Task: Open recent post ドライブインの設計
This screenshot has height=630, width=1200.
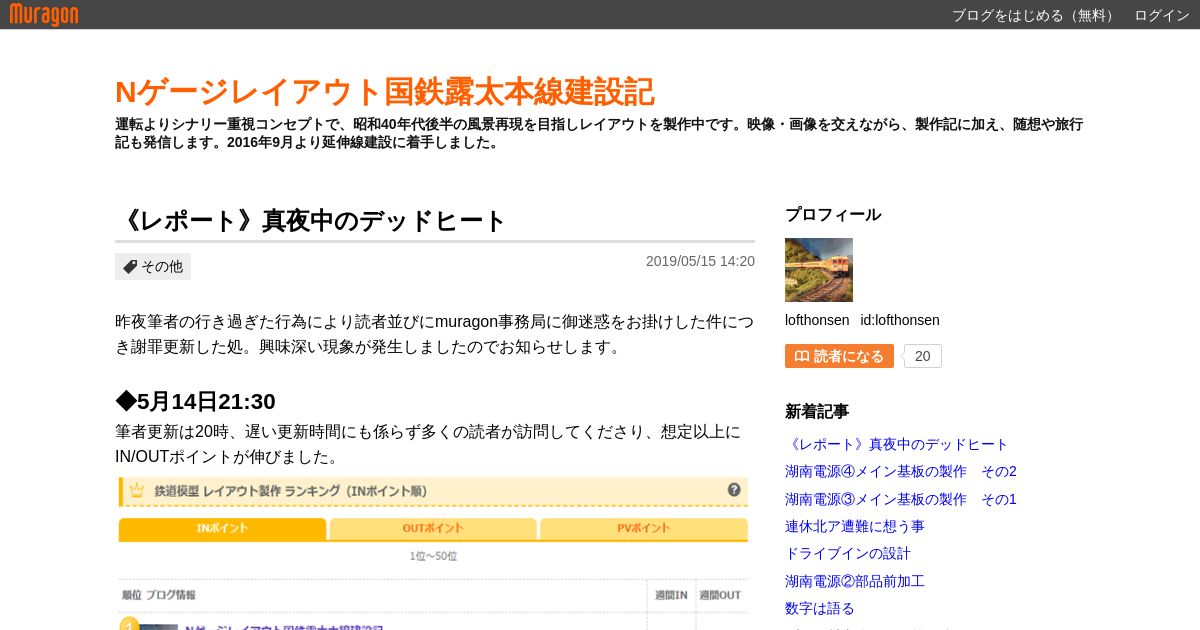Action: pyautogui.click(x=848, y=553)
